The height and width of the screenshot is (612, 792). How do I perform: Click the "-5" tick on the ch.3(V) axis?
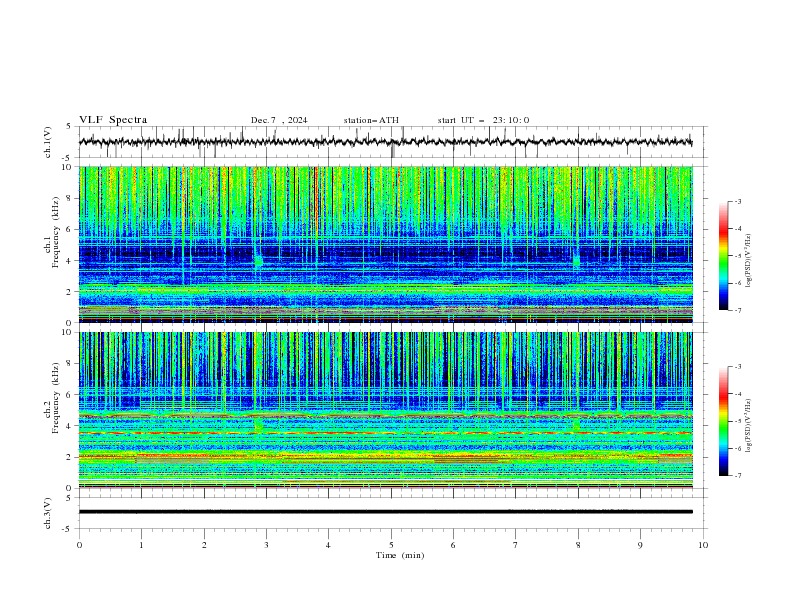point(67,529)
